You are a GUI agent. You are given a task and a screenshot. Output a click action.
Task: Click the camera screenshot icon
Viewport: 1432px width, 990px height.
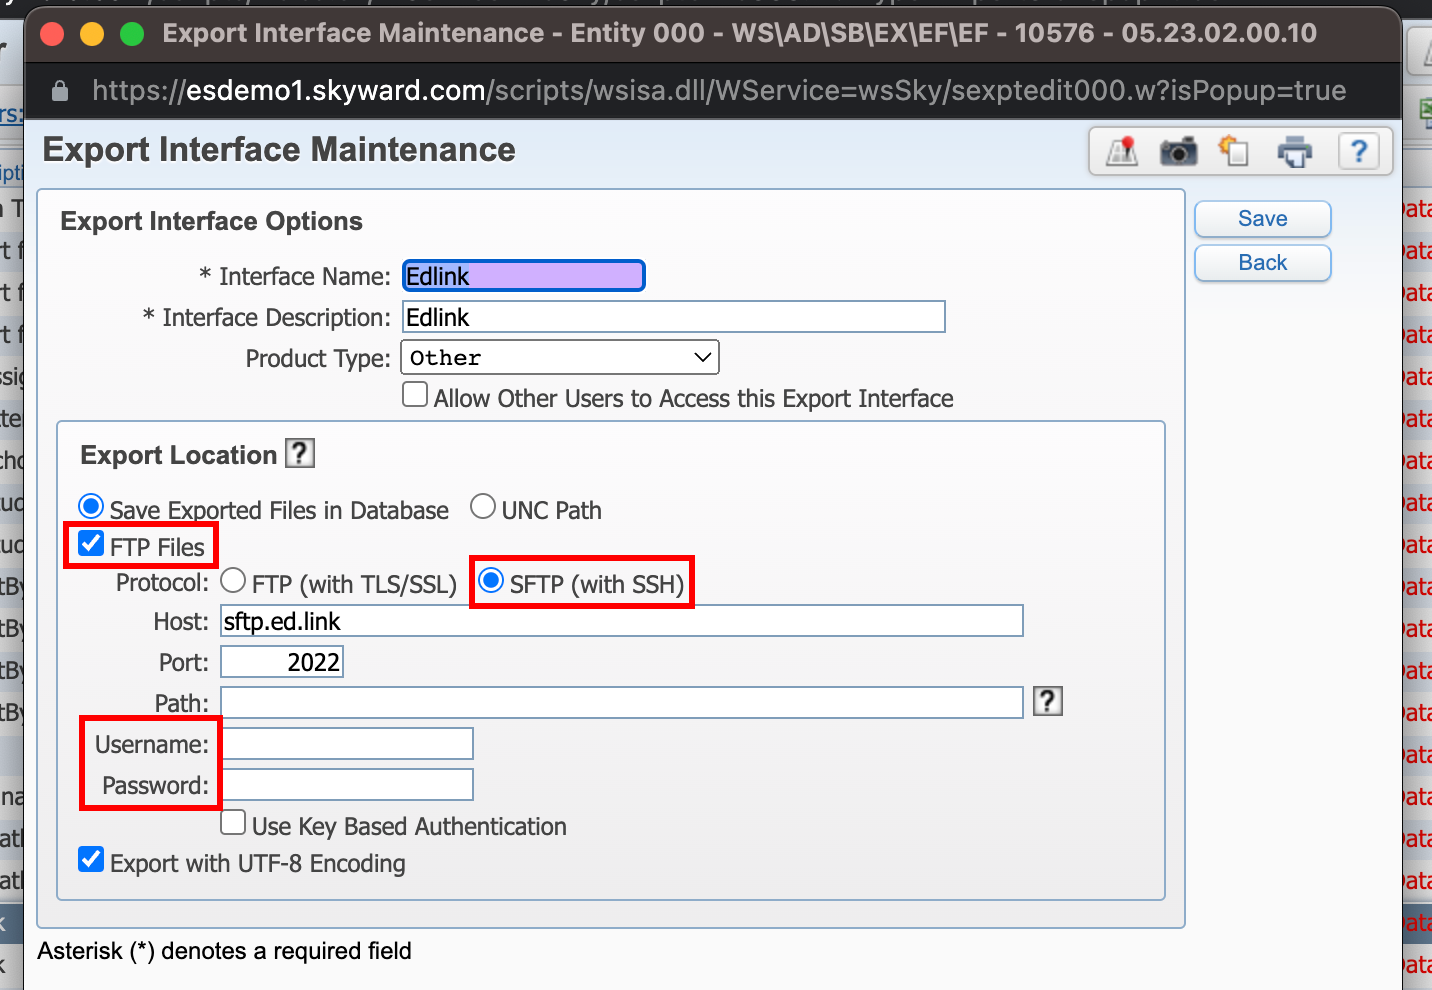(x=1179, y=152)
